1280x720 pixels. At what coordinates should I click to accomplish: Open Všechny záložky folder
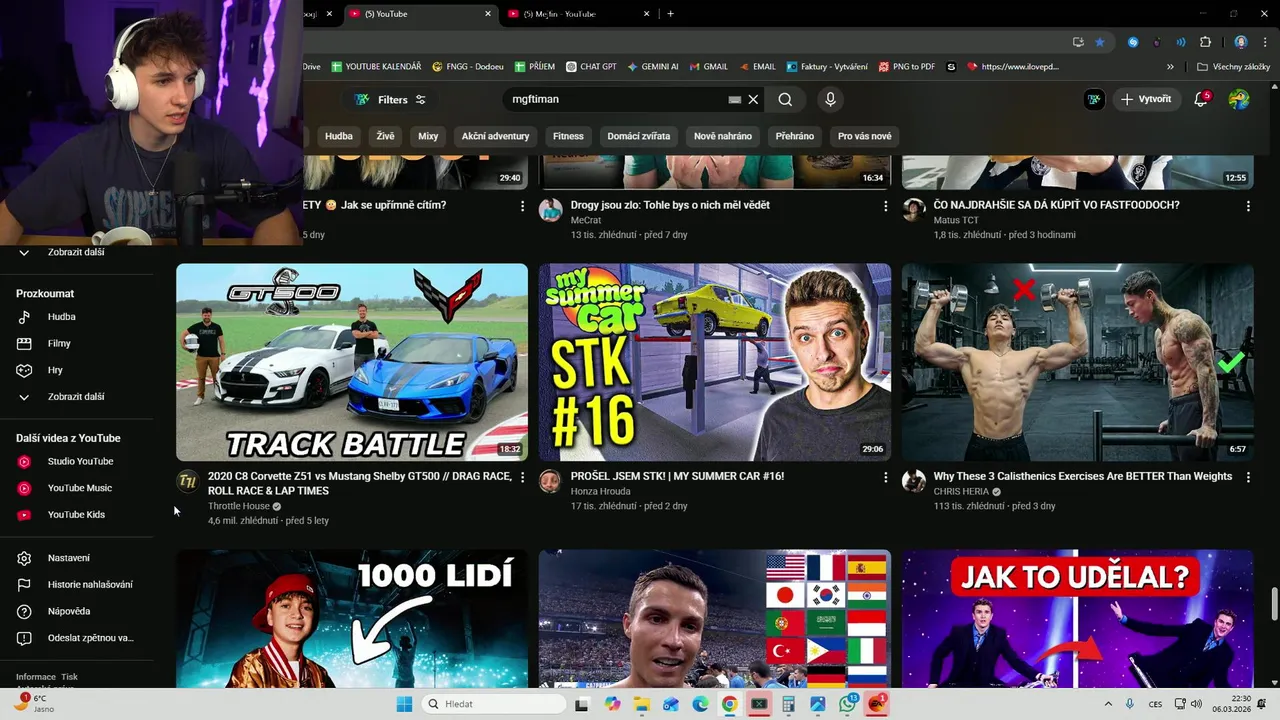[x=1233, y=67]
